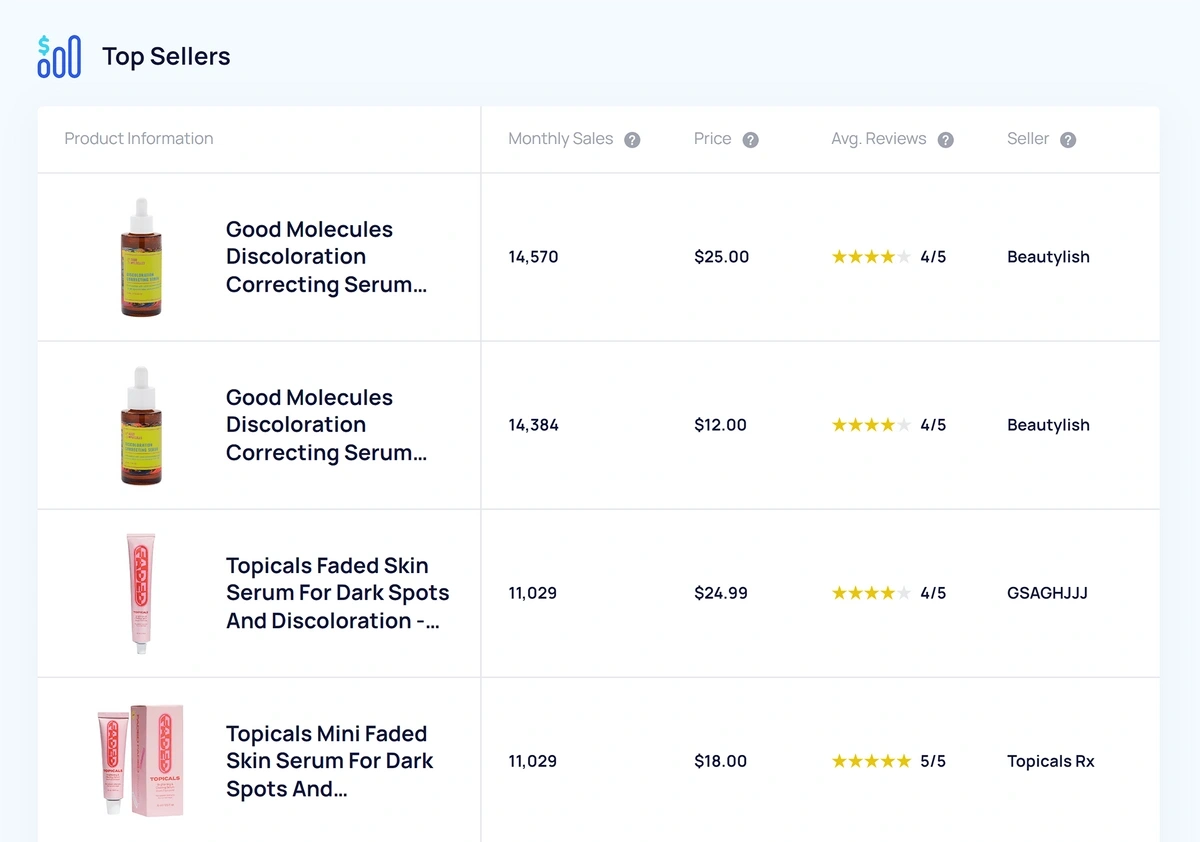1200x842 pixels.
Task: Open the Good Molecules product priced $25.00
Action: click(x=326, y=257)
